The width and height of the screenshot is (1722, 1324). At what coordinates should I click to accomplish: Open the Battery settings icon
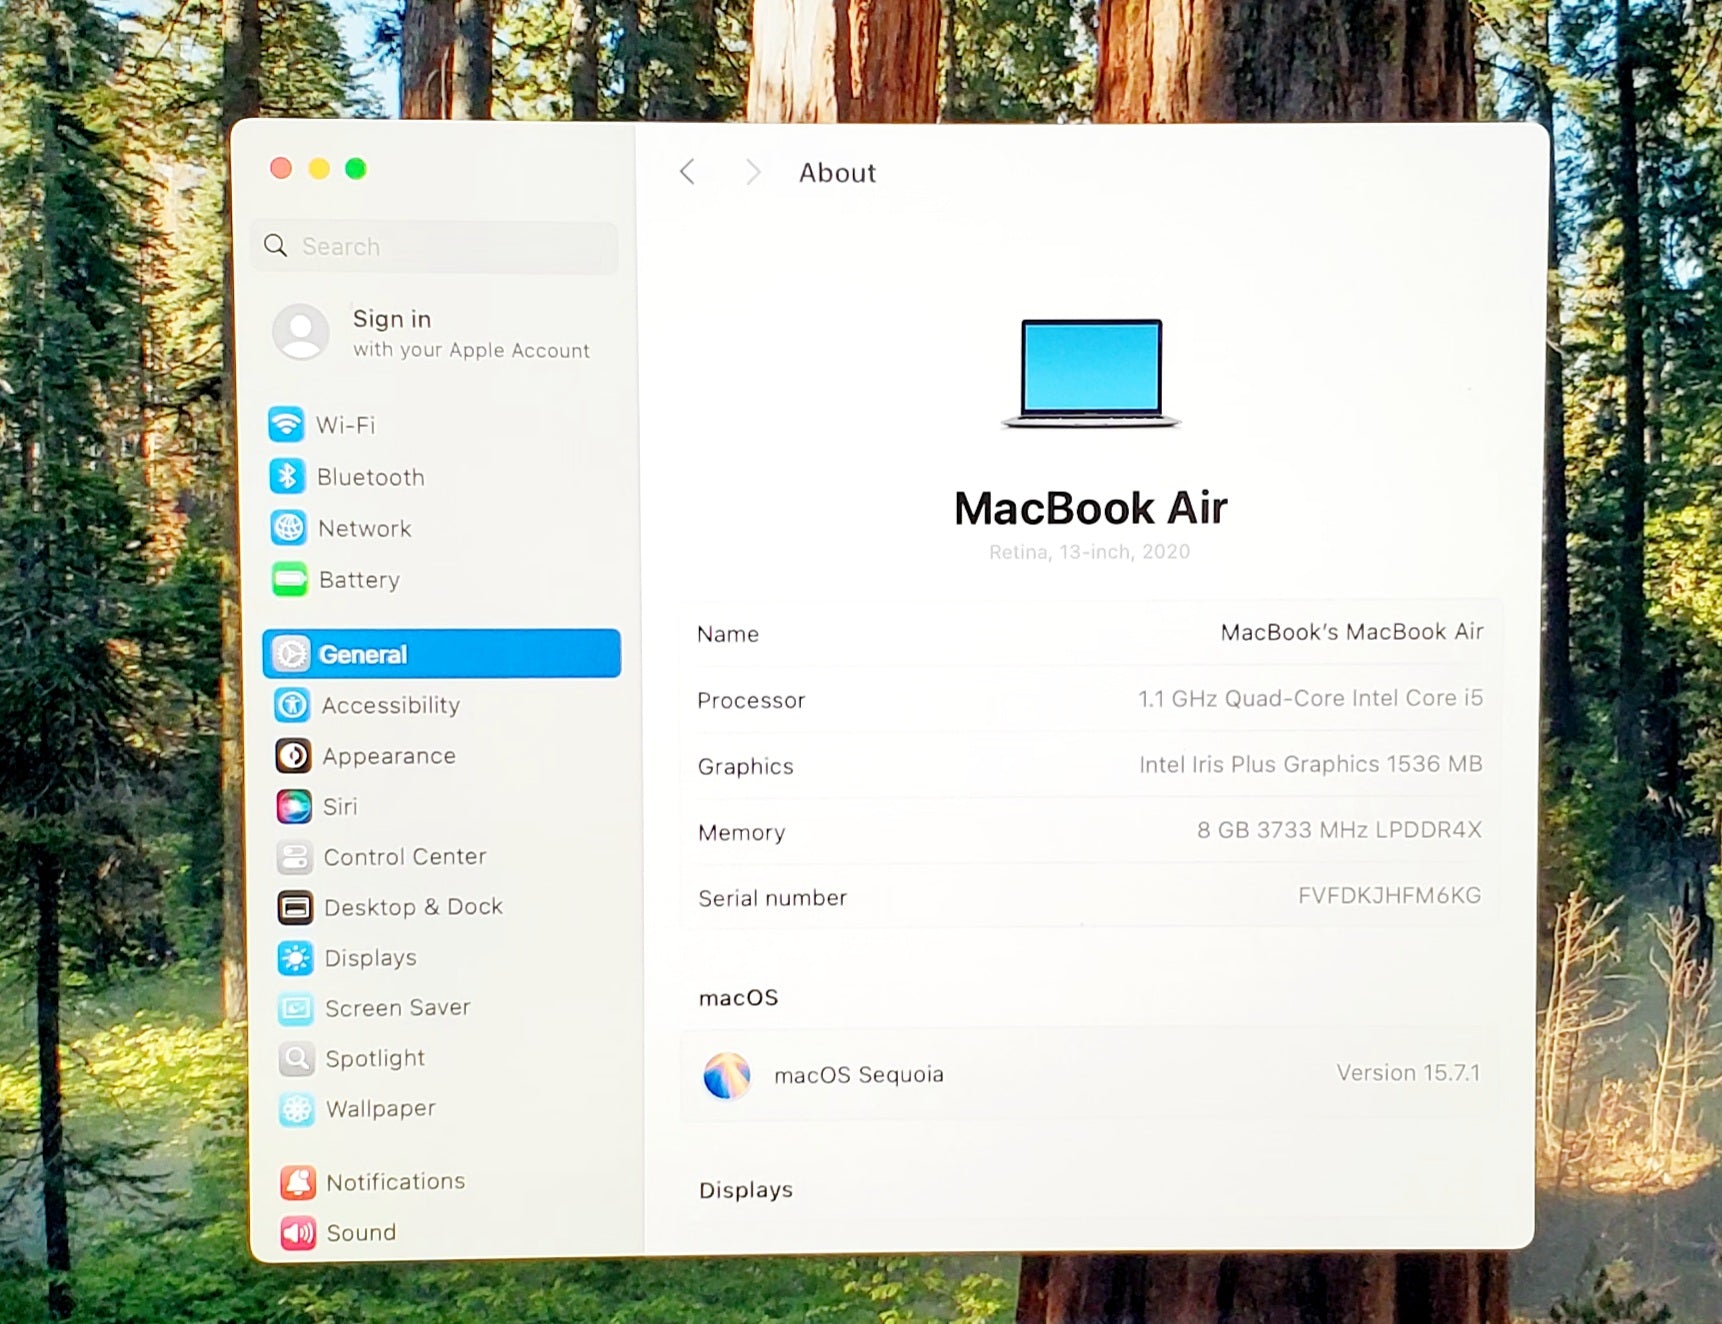click(x=290, y=579)
